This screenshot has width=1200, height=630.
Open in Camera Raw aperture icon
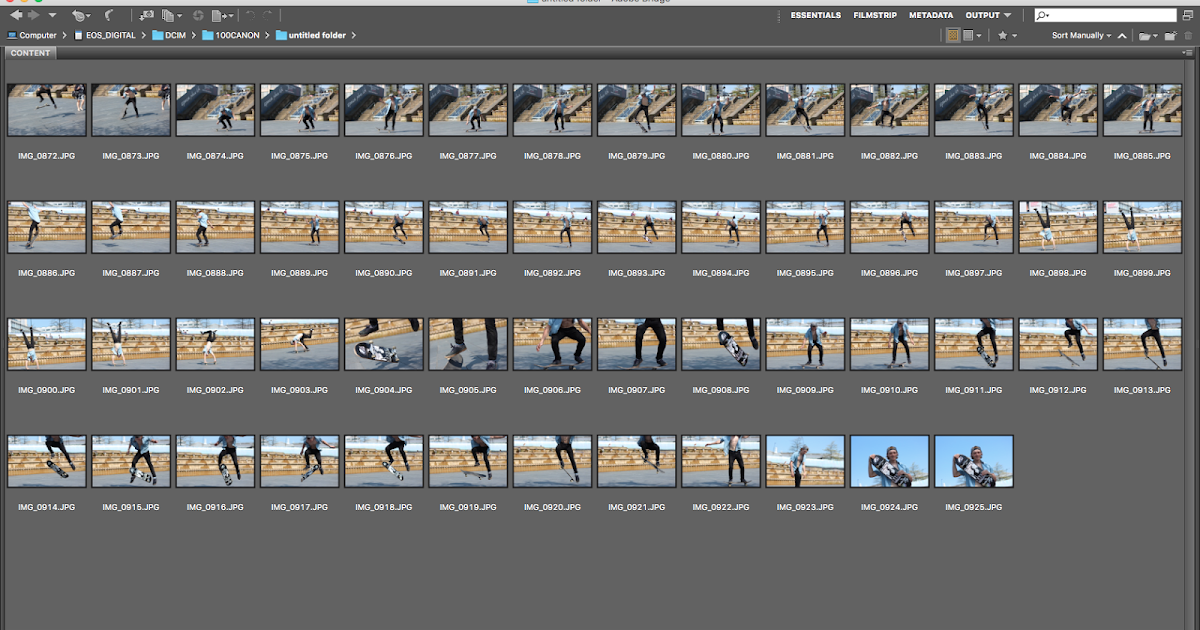(198, 16)
